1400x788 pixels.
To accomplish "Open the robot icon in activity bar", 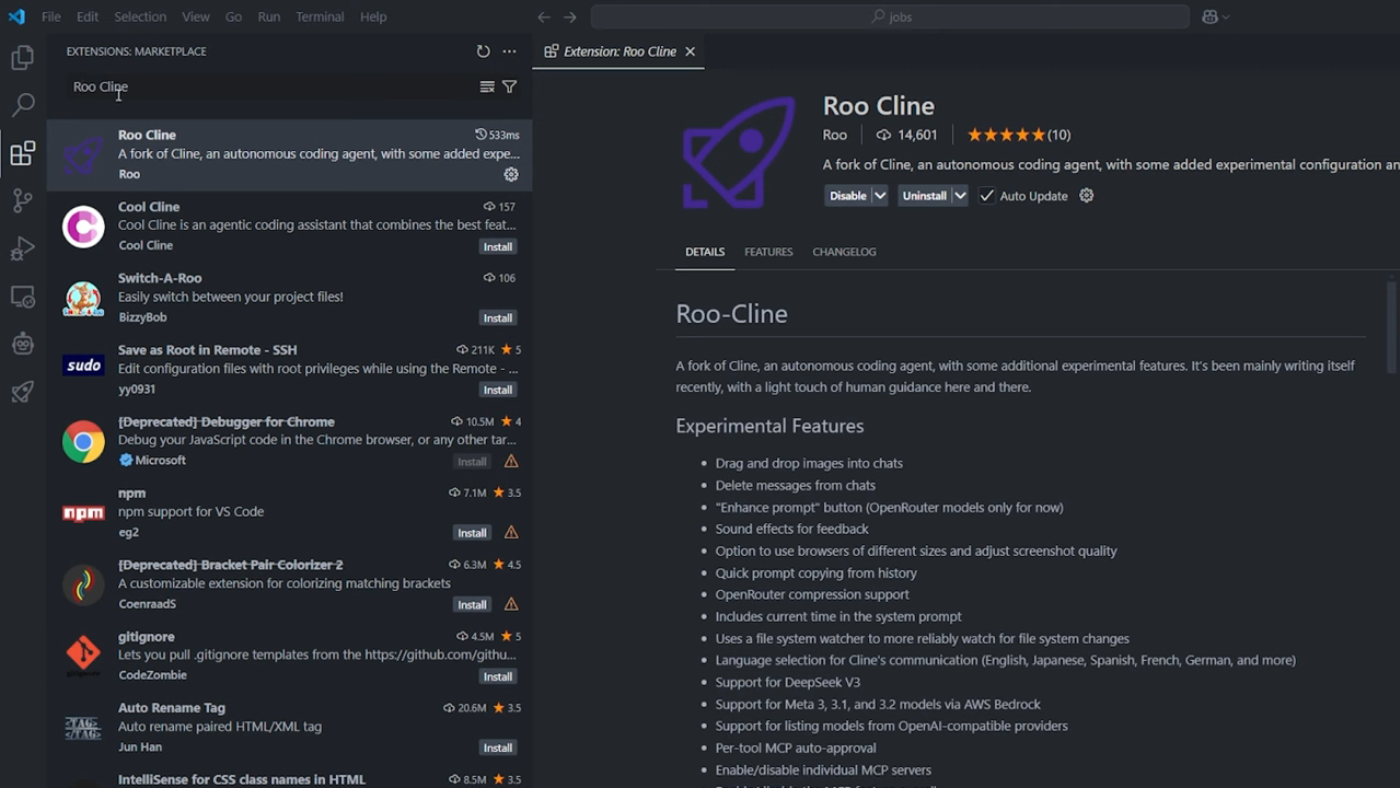I will pos(22,344).
